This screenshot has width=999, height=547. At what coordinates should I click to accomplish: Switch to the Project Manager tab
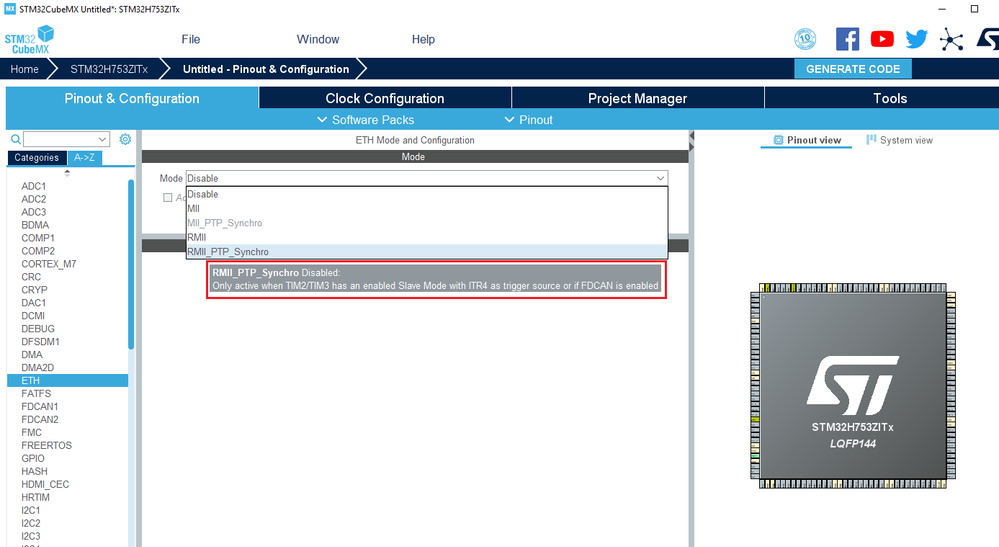tap(637, 98)
